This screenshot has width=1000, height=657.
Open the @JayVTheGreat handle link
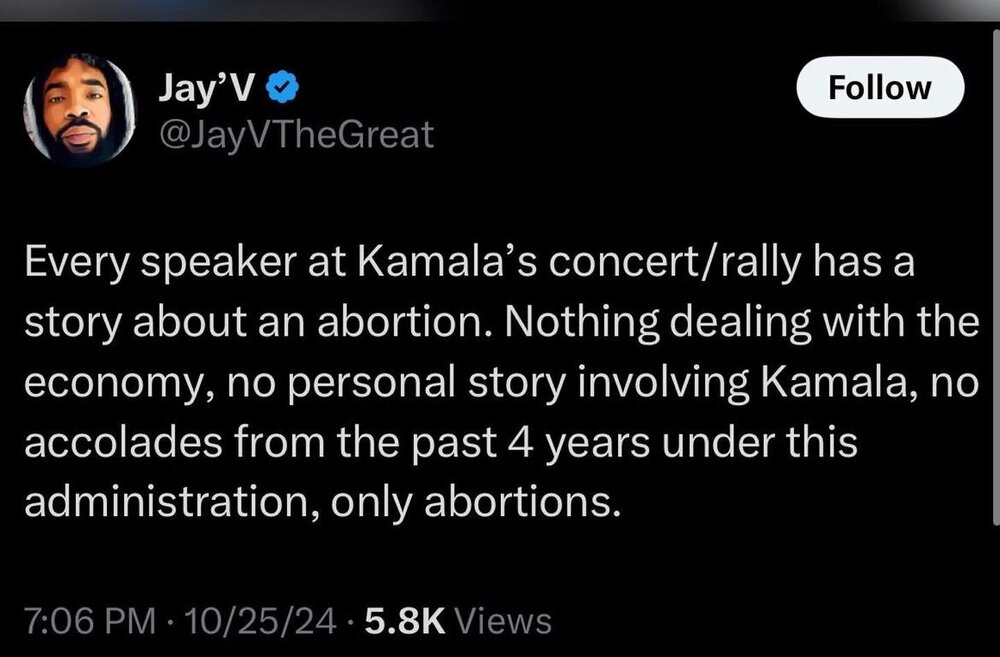pyautogui.click(x=297, y=134)
